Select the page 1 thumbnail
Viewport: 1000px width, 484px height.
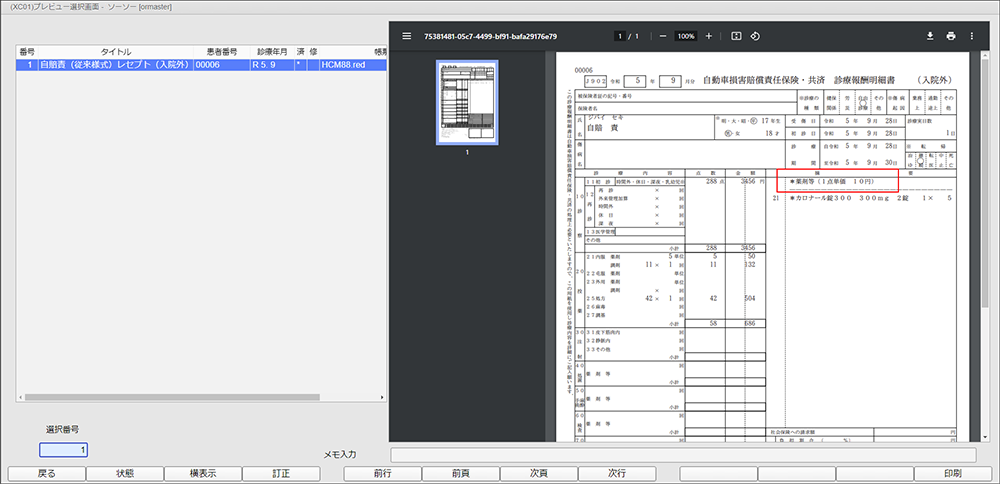click(x=467, y=102)
